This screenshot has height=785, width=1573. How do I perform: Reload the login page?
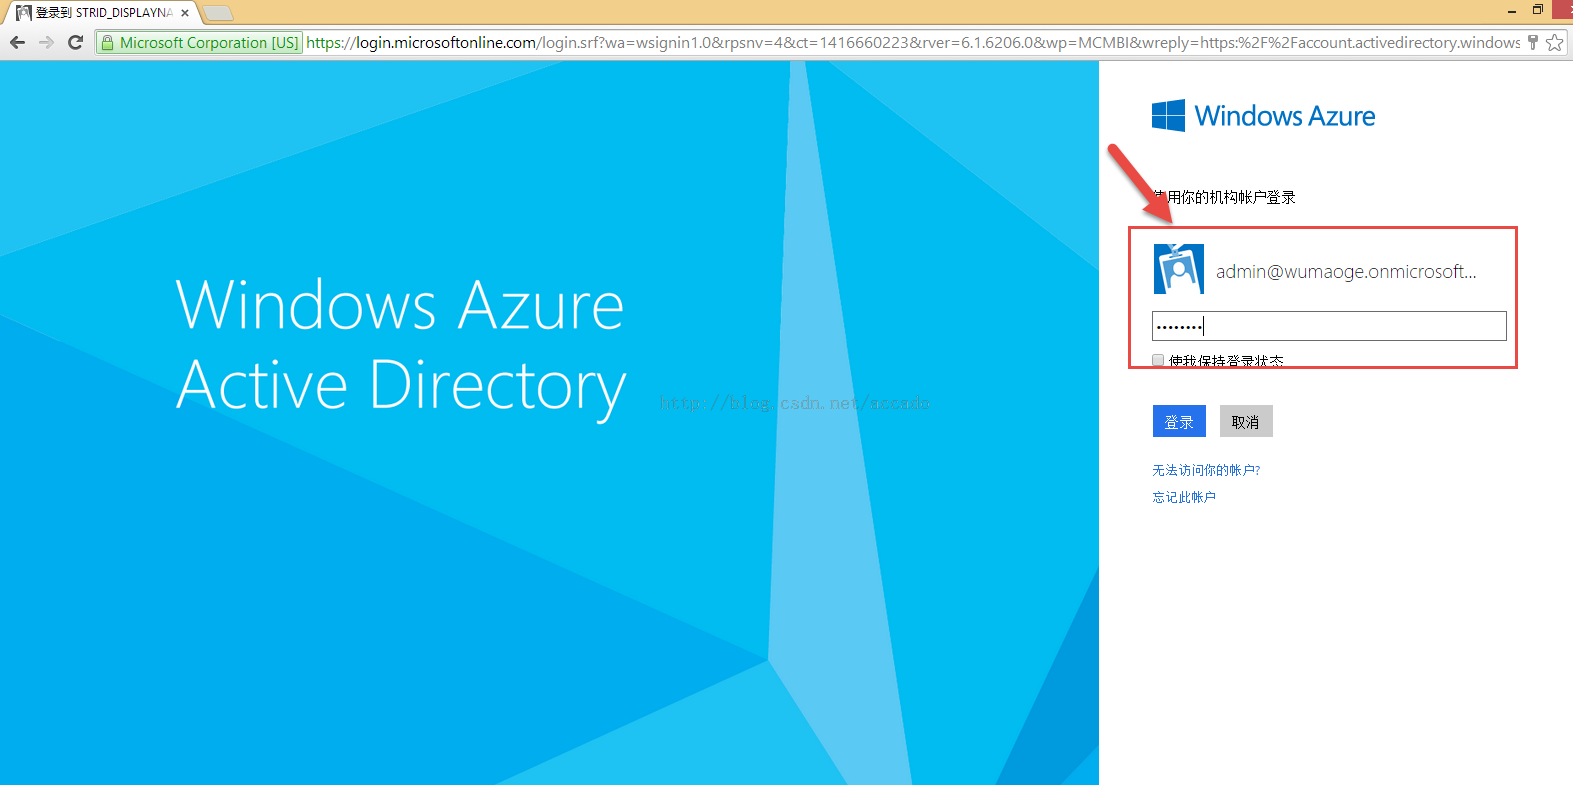tap(75, 42)
